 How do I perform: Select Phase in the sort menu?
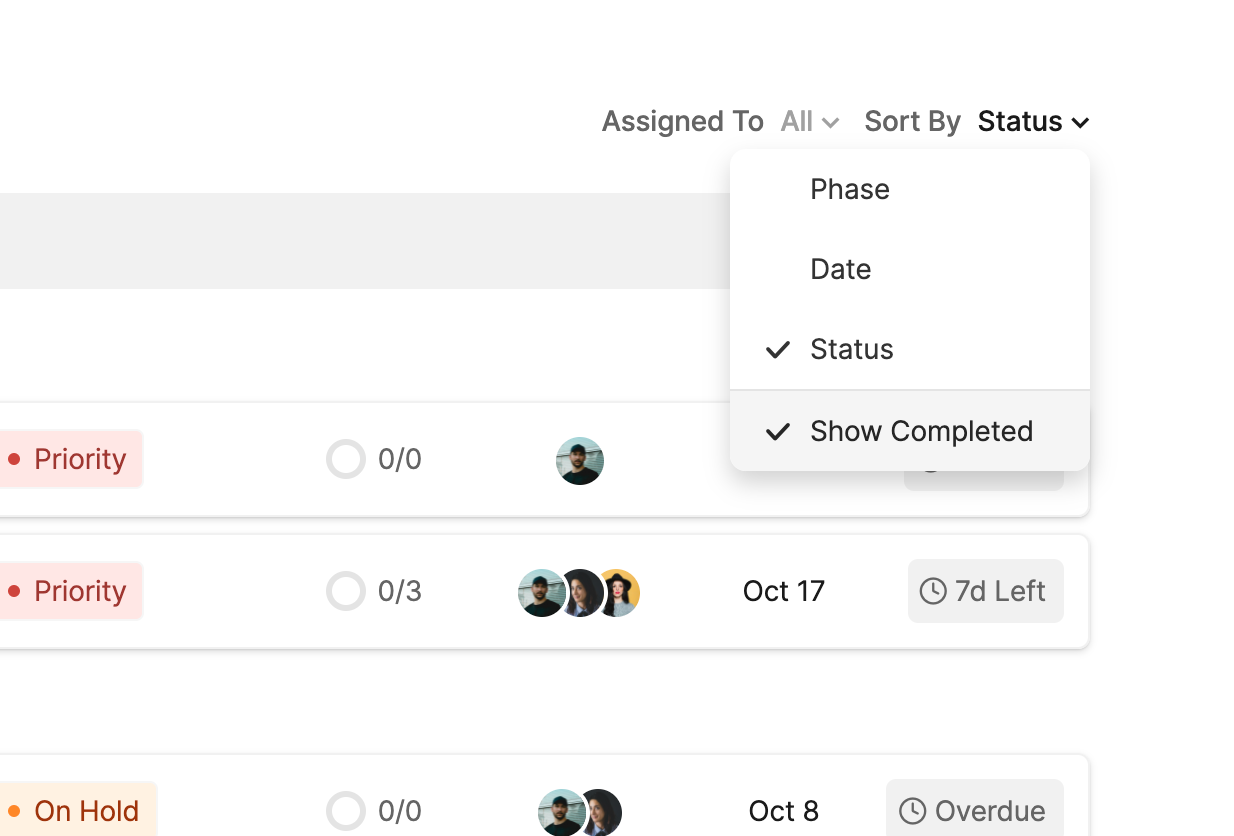coord(850,189)
